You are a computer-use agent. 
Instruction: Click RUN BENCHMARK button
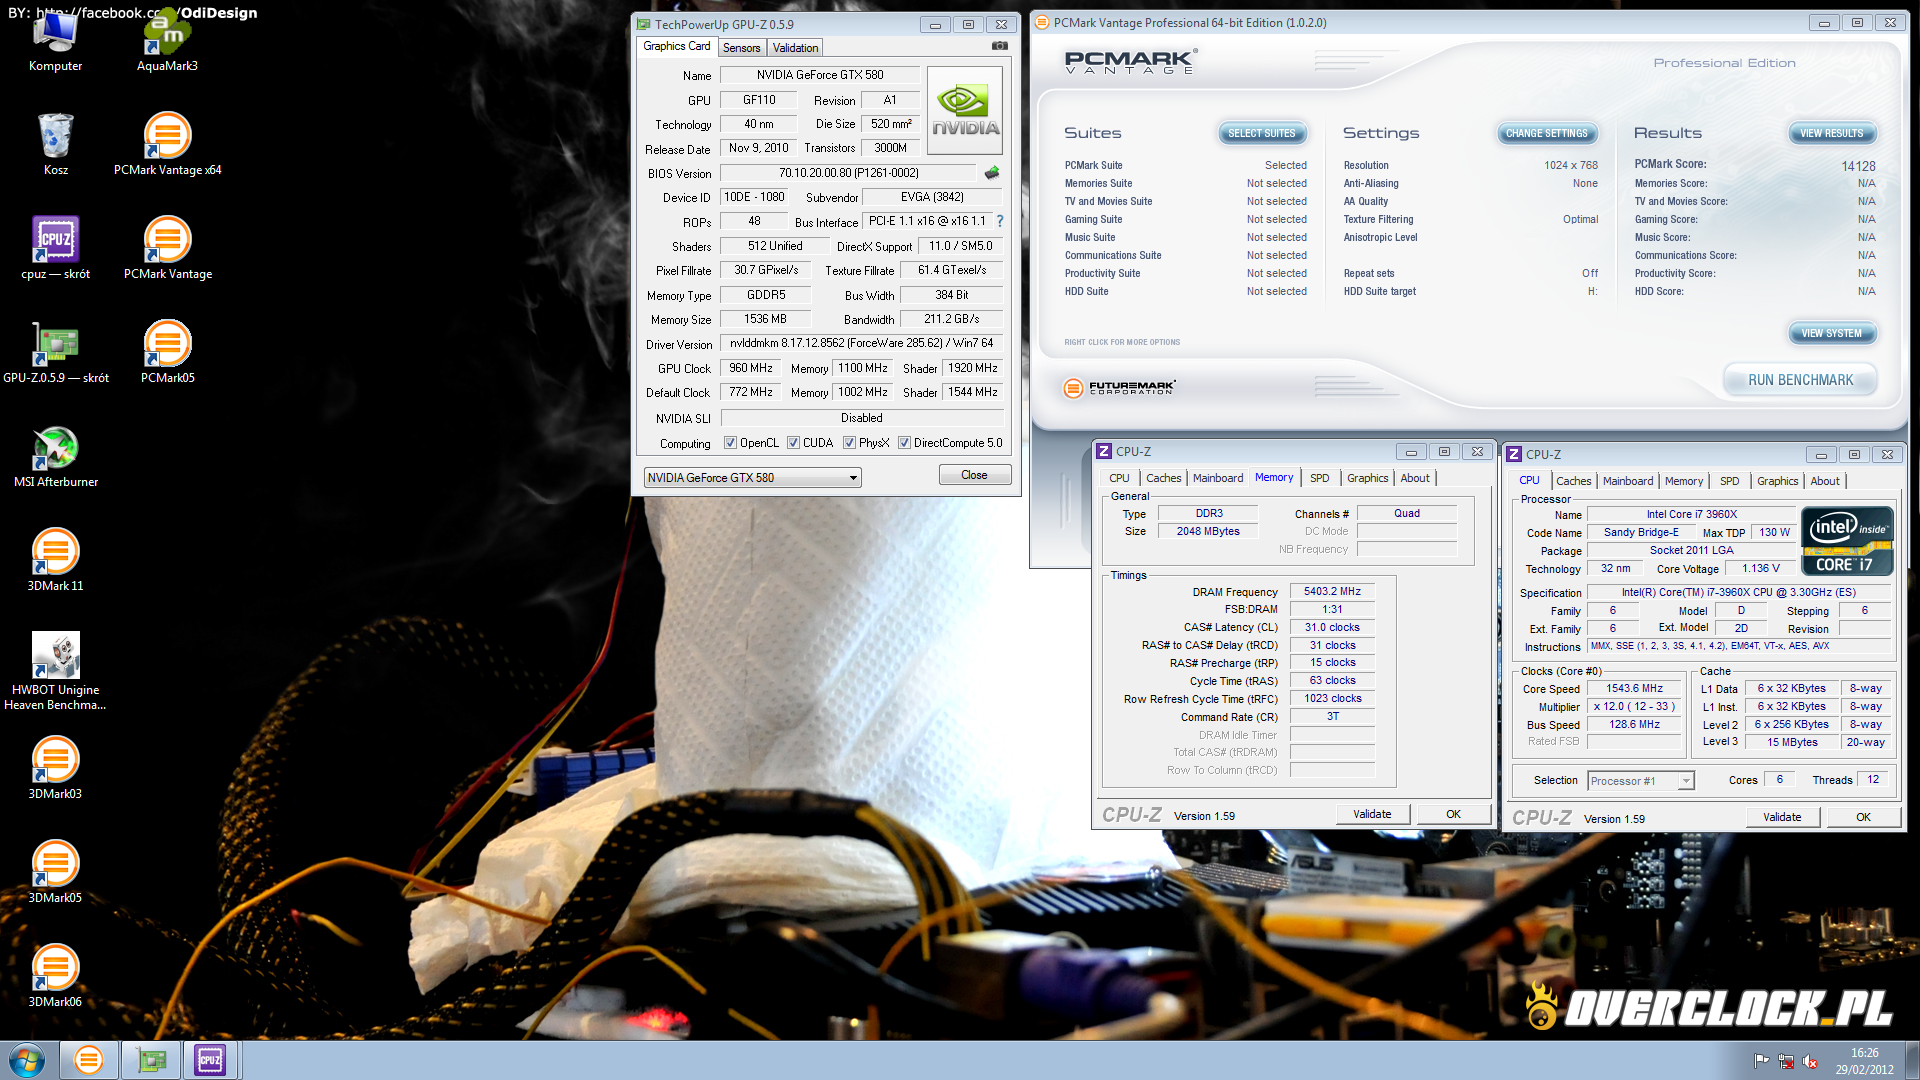pyautogui.click(x=1800, y=380)
